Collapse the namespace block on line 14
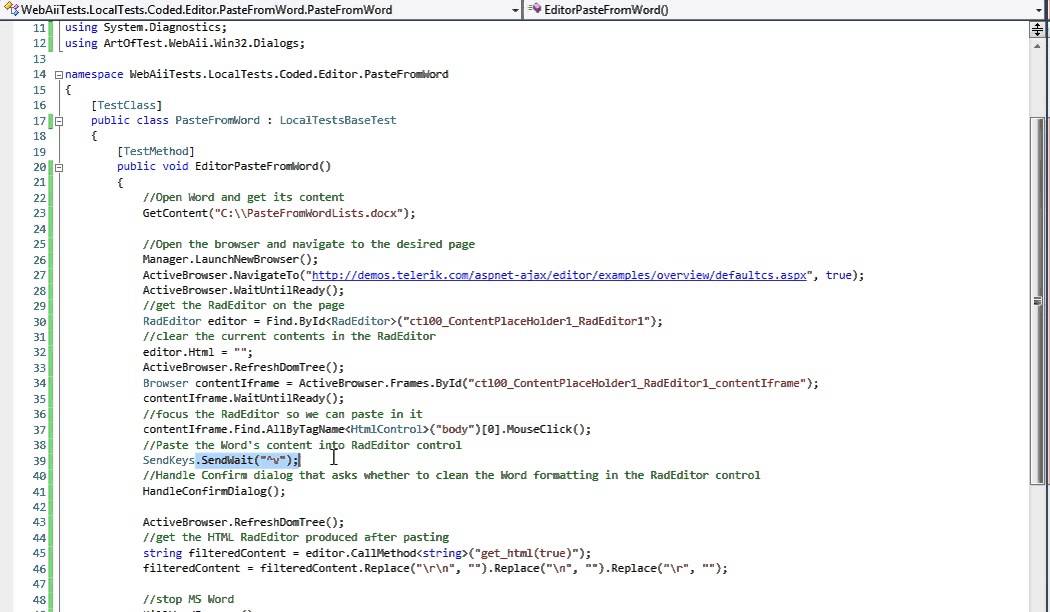1050x612 pixels. click(x=59, y=74)
